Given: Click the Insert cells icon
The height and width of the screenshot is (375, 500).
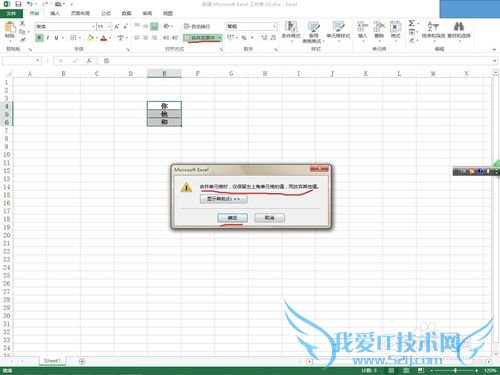Looking at the screenshot, I should point(362,27).
